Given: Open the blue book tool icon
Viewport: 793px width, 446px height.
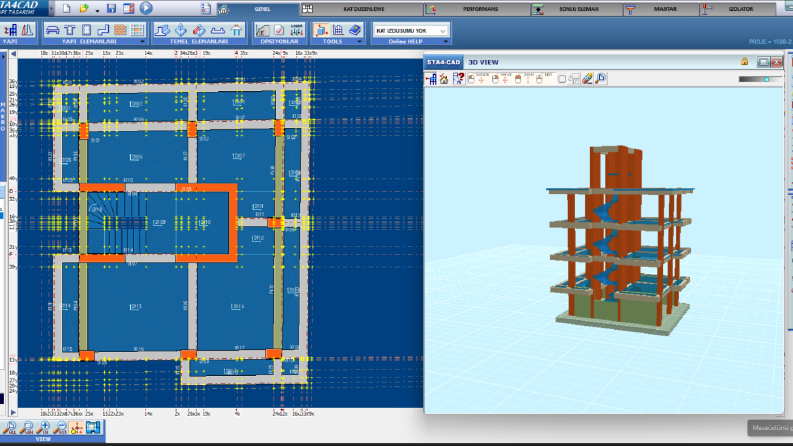Looking at the screenshot, I should [x=355, y=30].
